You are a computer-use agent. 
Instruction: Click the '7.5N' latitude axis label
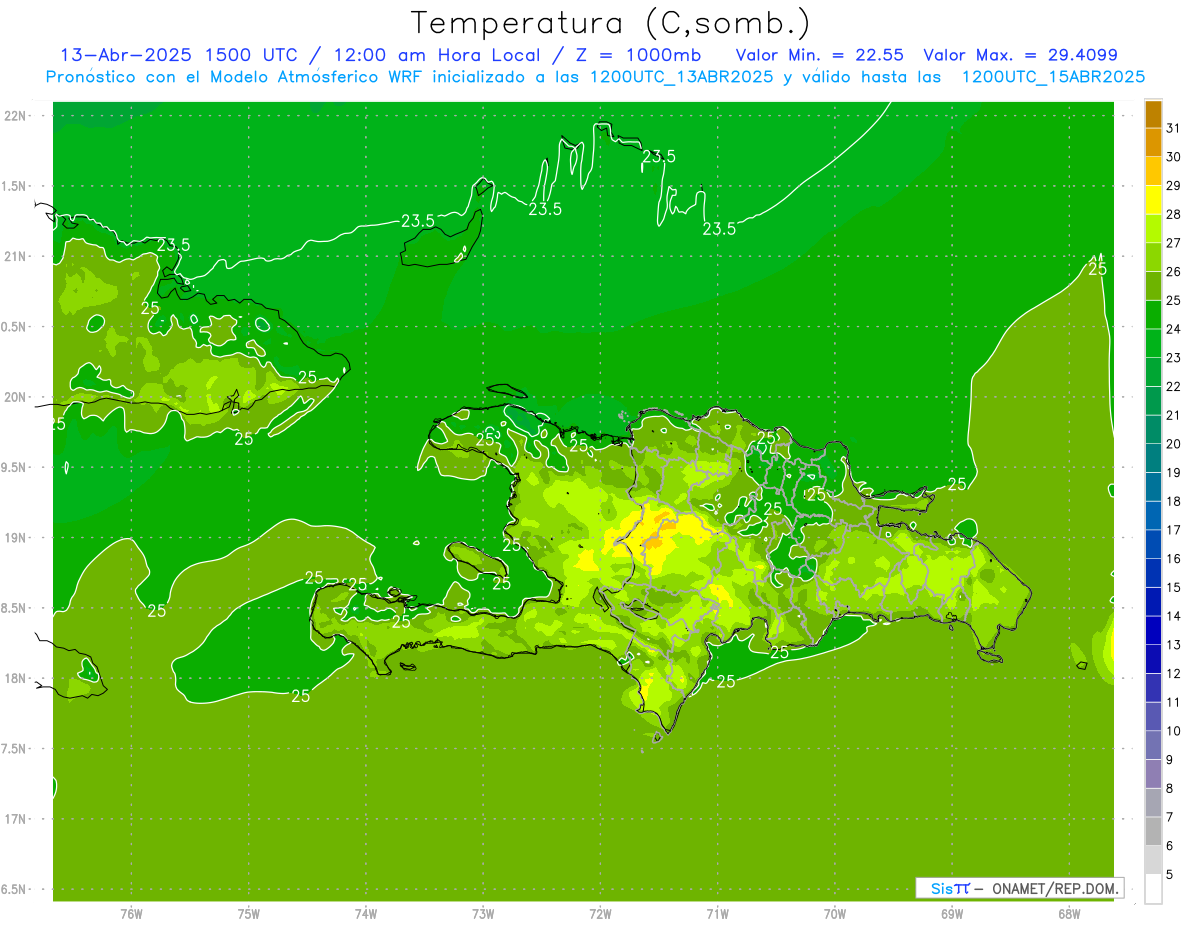click(14, 749)
